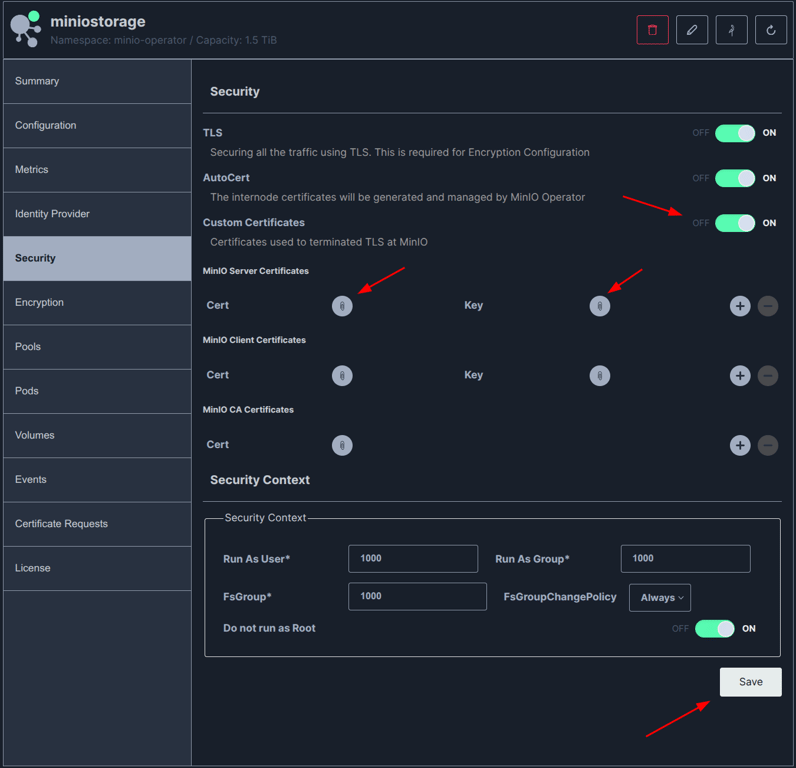Screen dimensions: 796x768
Task: Click the FsGroup input field
Action: tap(417, 596)
